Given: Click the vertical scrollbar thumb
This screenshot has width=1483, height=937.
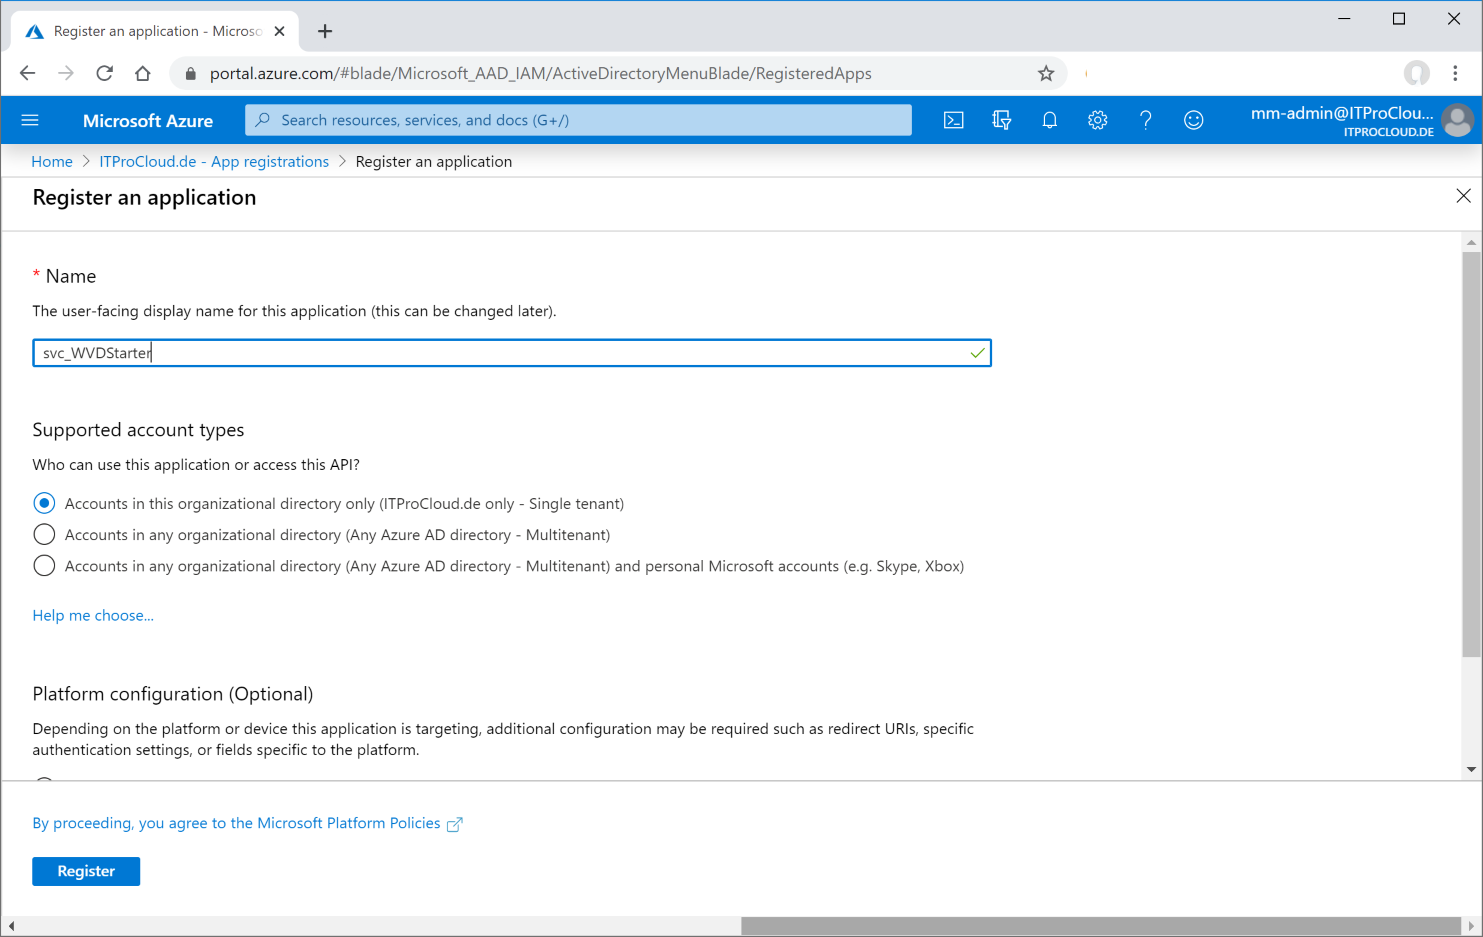Looking at the screenshot, I should pyautogui.click(x=1471, y=455).
